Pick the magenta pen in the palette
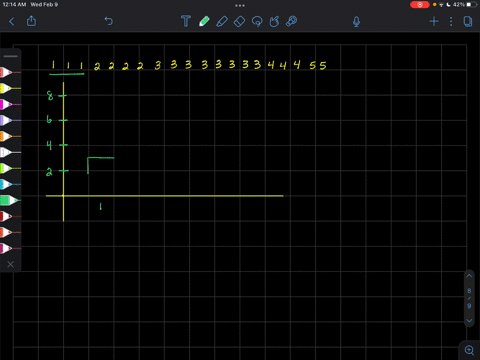 [x=10, y=104]
